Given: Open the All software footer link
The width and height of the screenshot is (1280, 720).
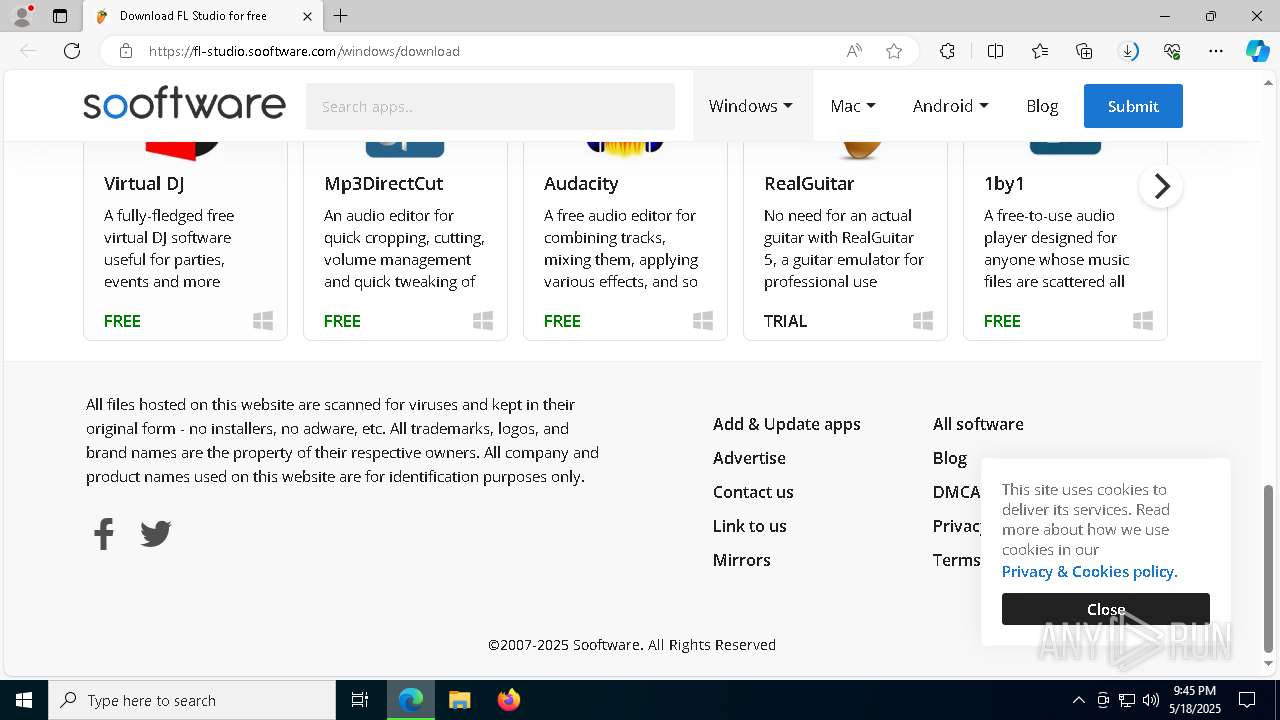Looking at the screenshot, I should pyautogui.click(x=978, y=424).
